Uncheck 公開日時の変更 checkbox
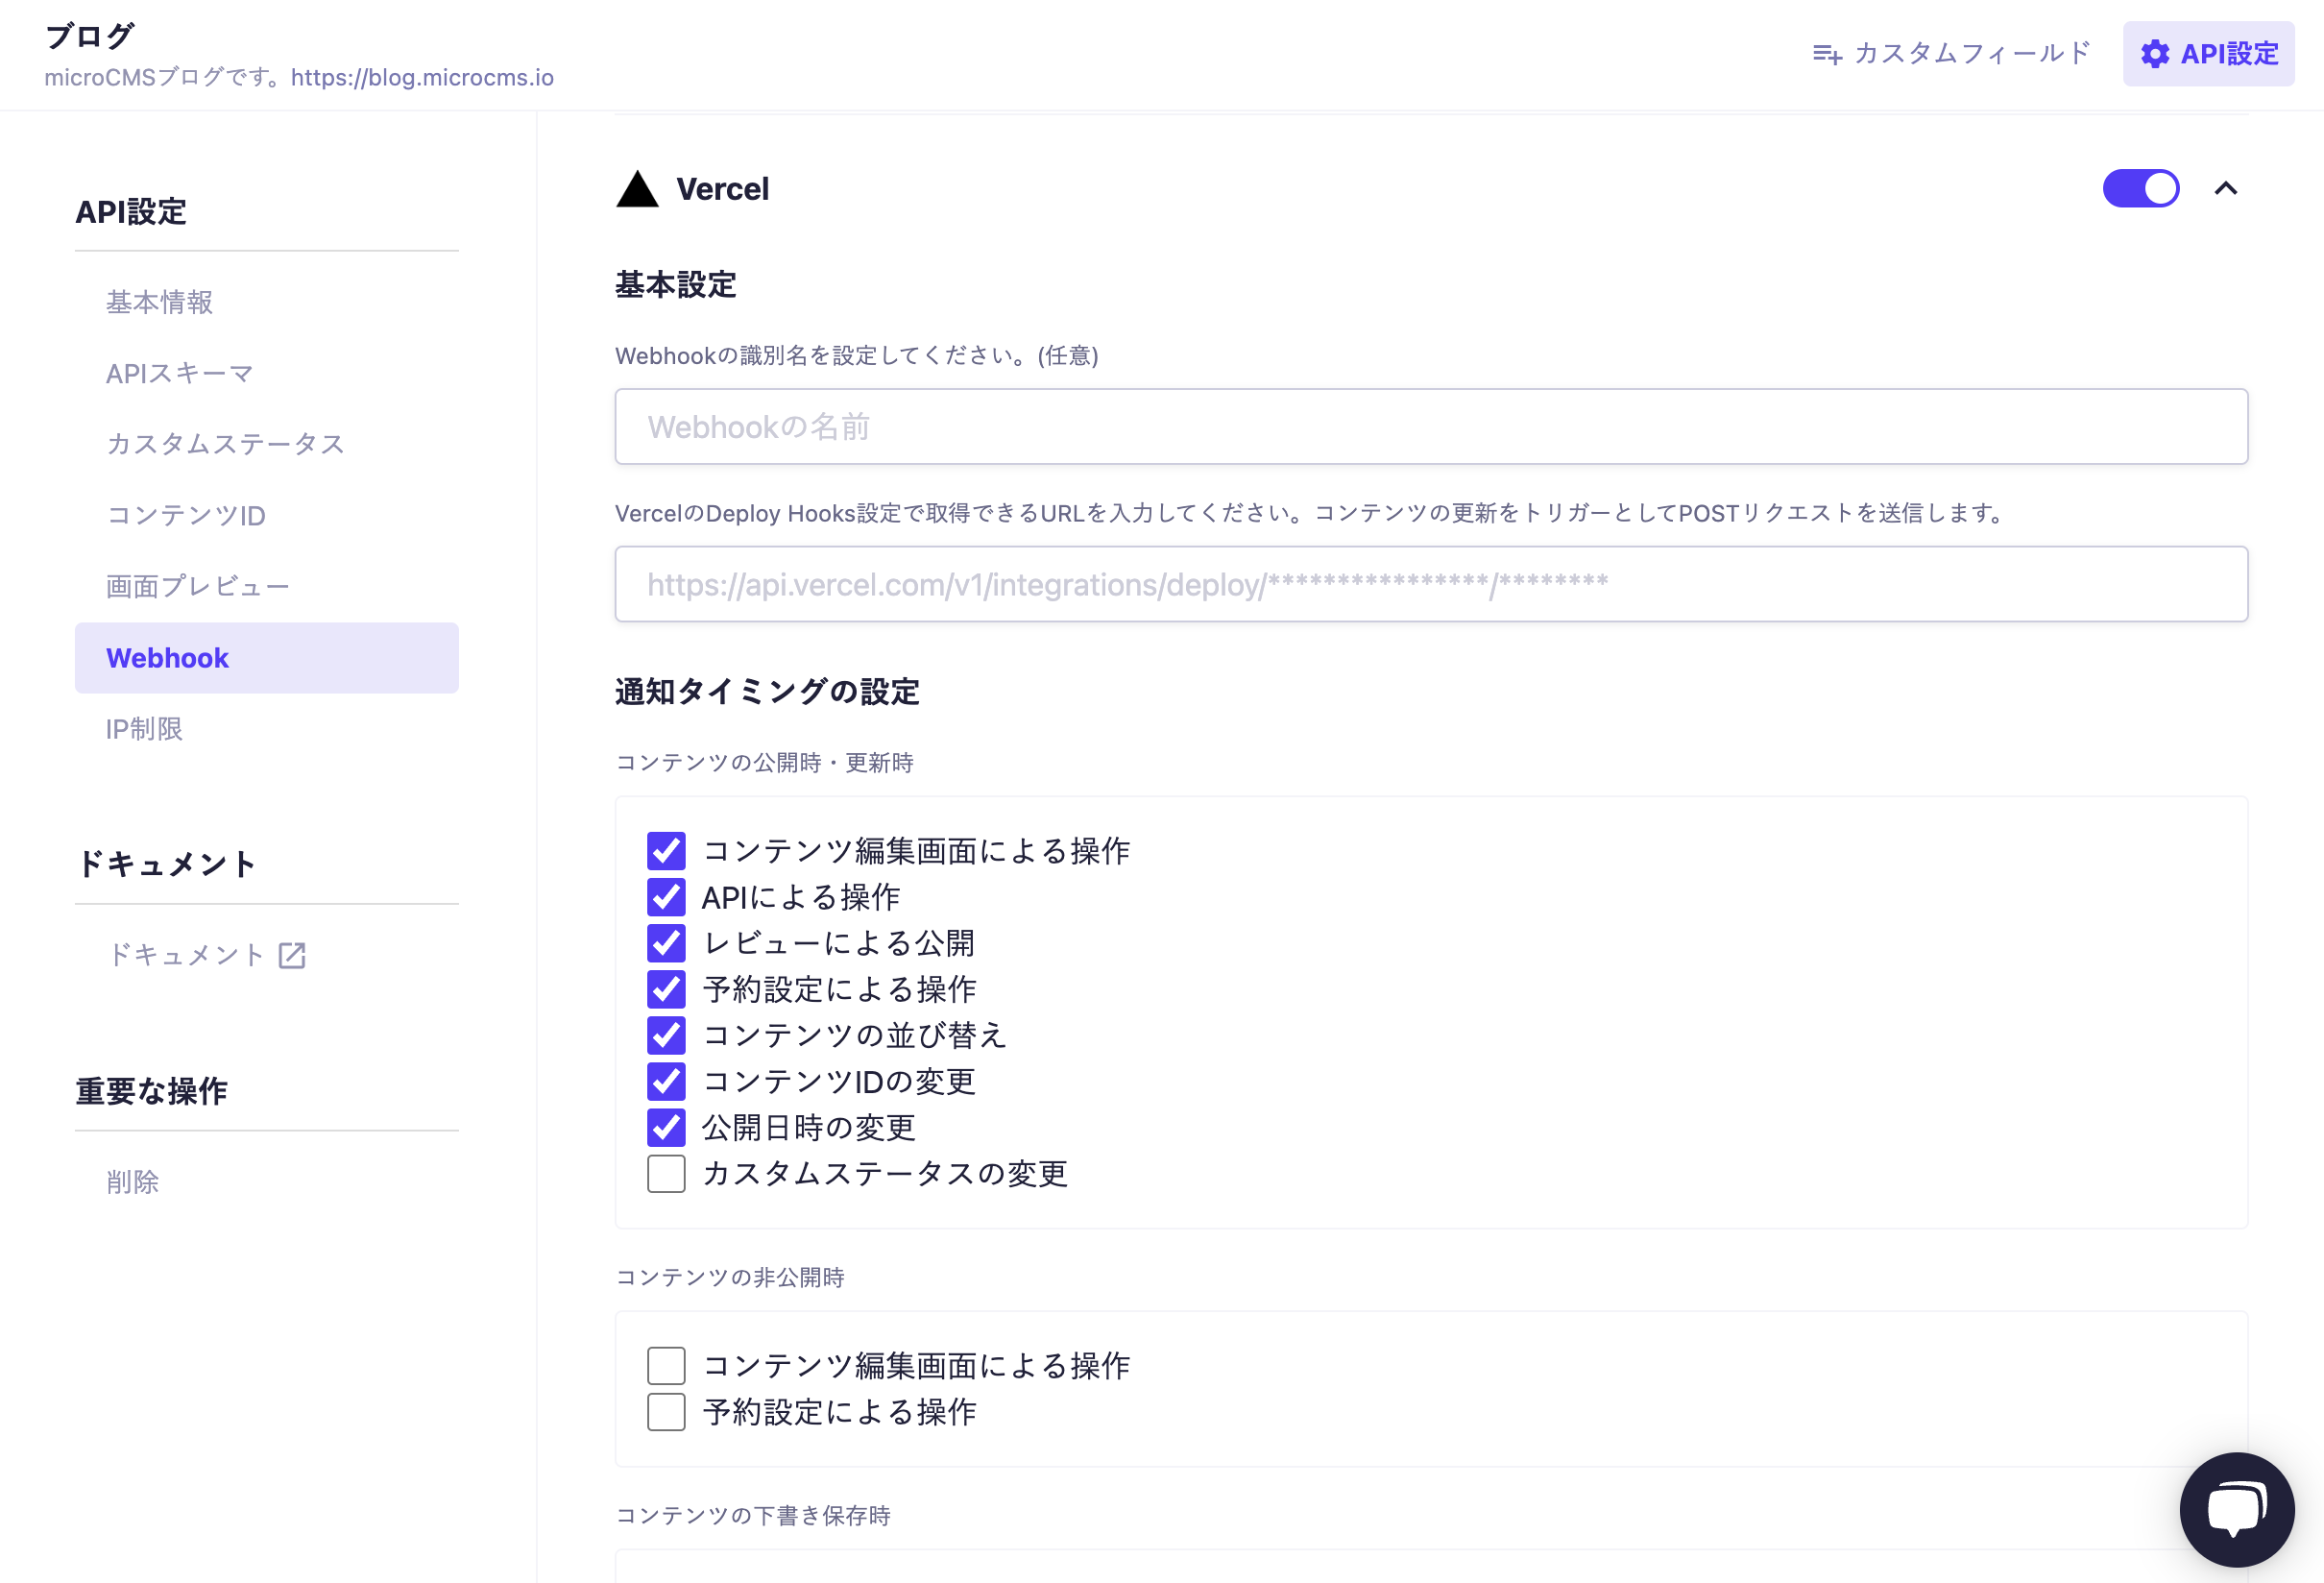This screenshot has width=2324, height=1583. (x=666, y=1127)
